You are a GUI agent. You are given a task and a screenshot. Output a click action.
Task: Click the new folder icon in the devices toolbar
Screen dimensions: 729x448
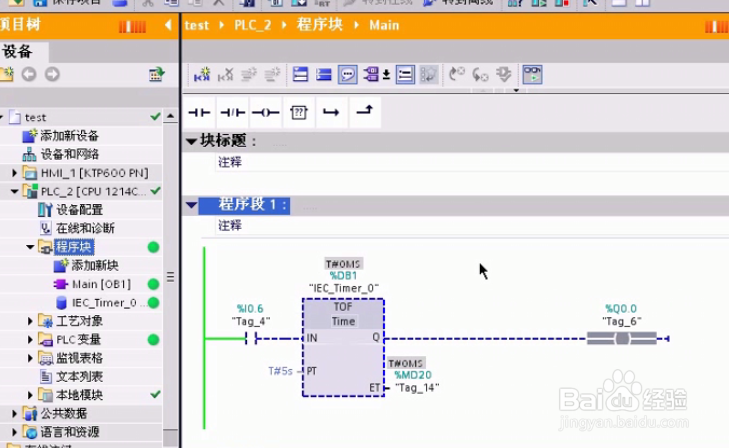7,74
